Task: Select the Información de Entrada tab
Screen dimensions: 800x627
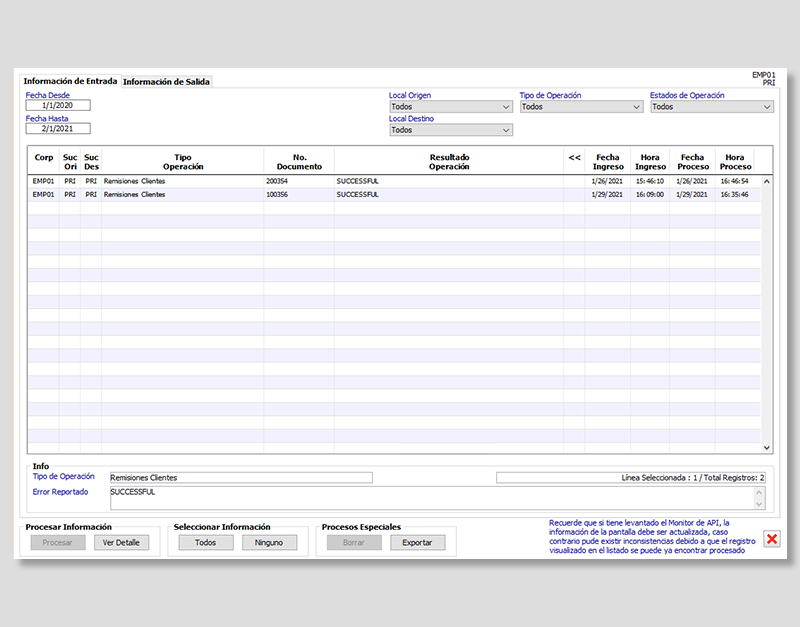Action: tap(70, 81)
